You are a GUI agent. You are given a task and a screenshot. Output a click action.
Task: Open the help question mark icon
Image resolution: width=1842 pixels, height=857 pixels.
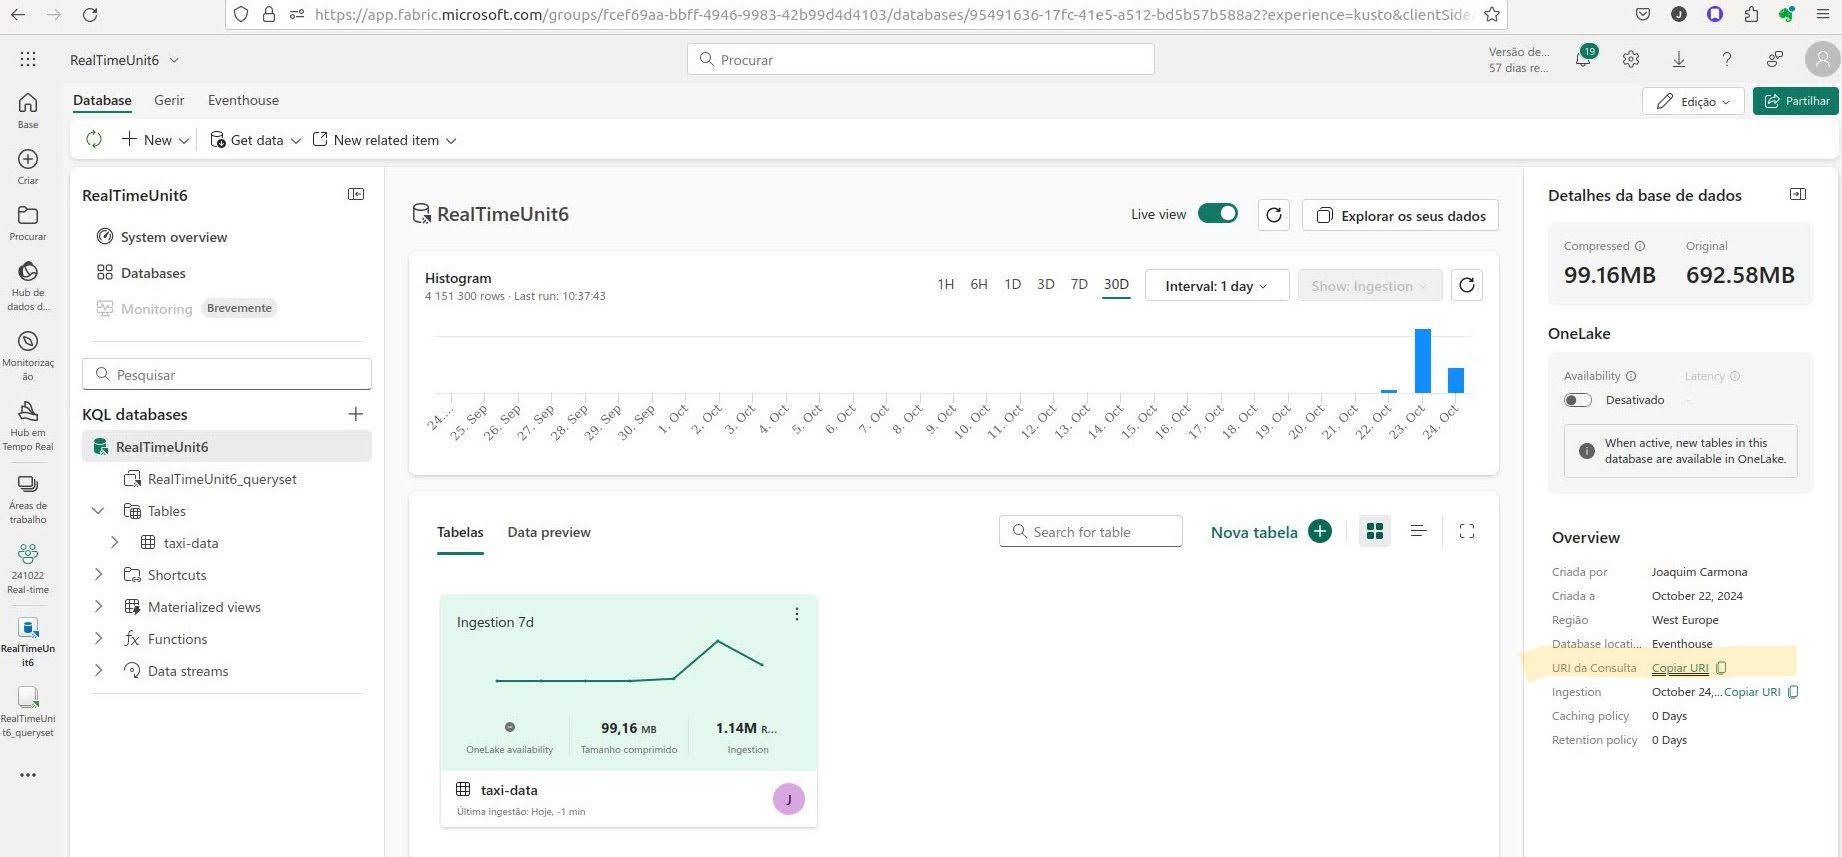[1727, 60]
